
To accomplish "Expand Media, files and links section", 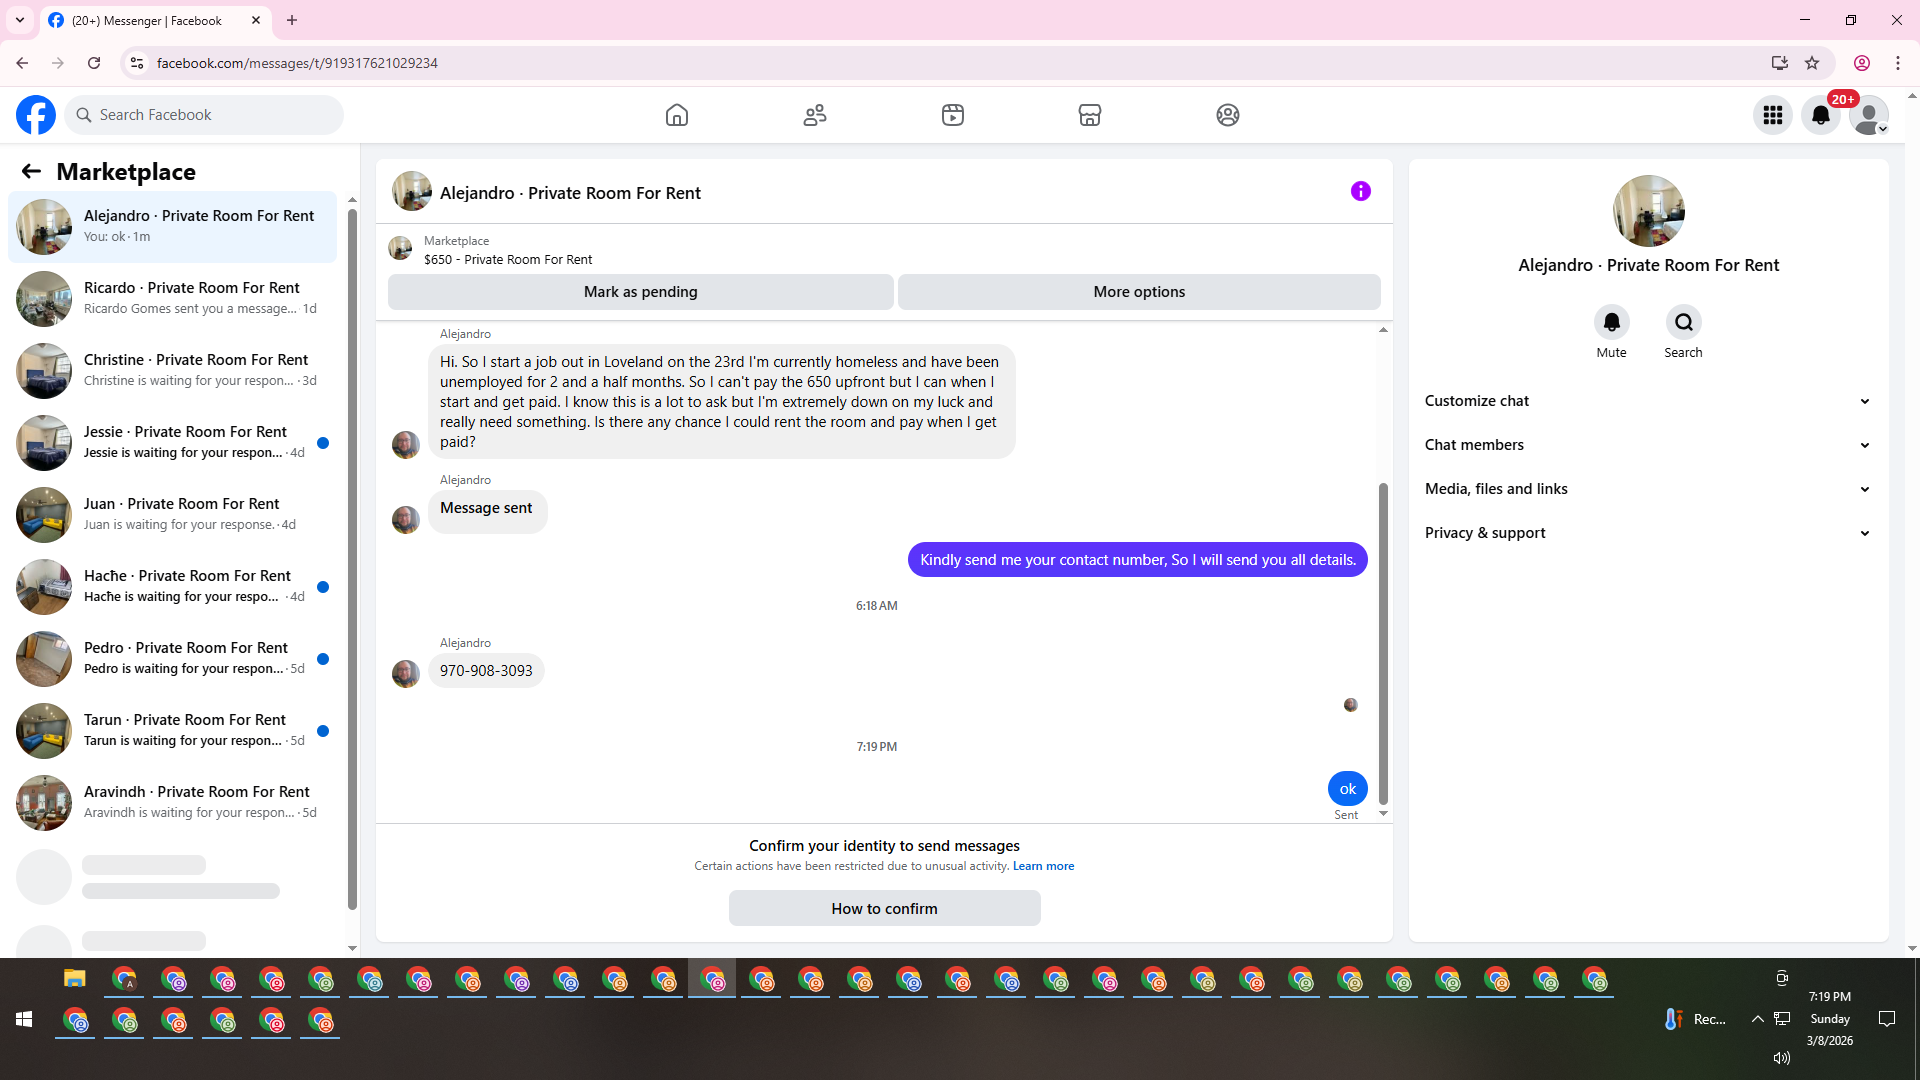I will click(1647, 489).
